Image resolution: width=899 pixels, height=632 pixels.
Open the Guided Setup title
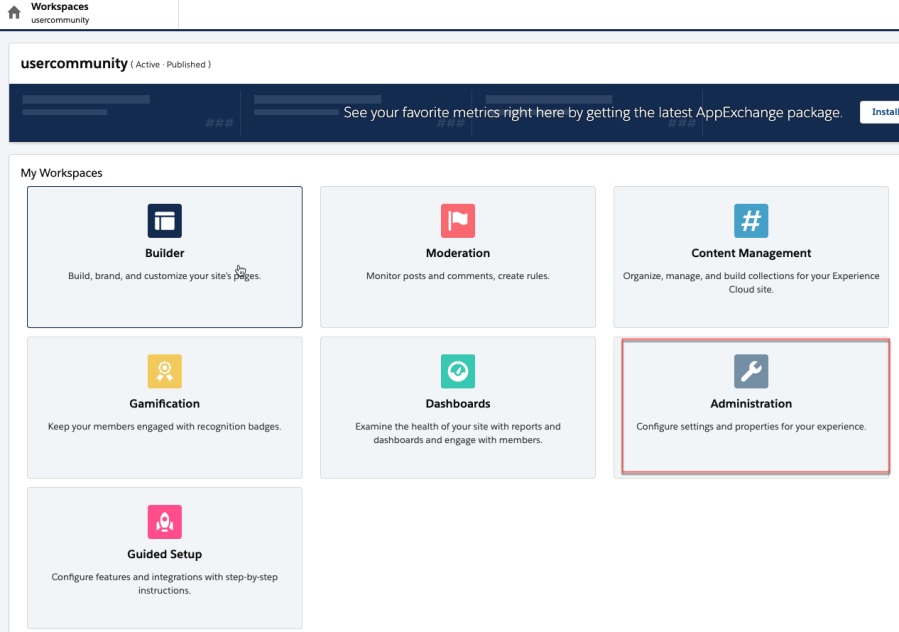(165, 554)
